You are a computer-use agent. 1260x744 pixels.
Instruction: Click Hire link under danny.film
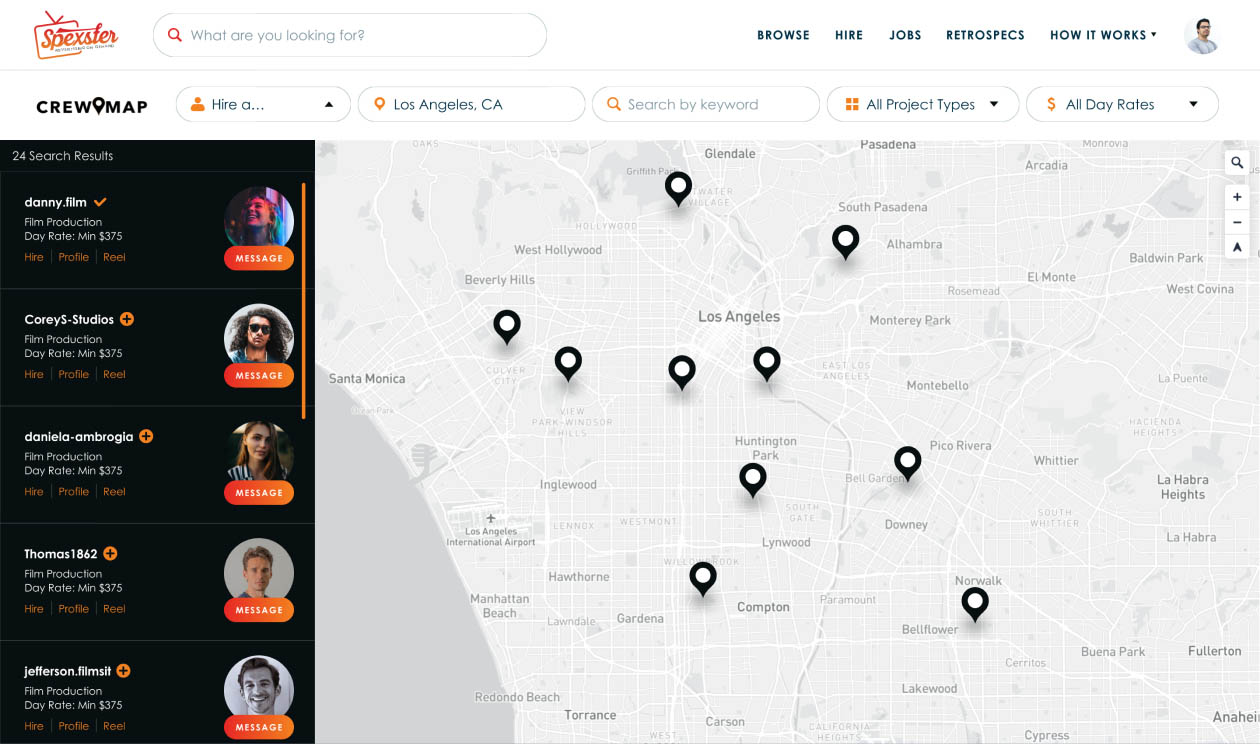point(34,257)
